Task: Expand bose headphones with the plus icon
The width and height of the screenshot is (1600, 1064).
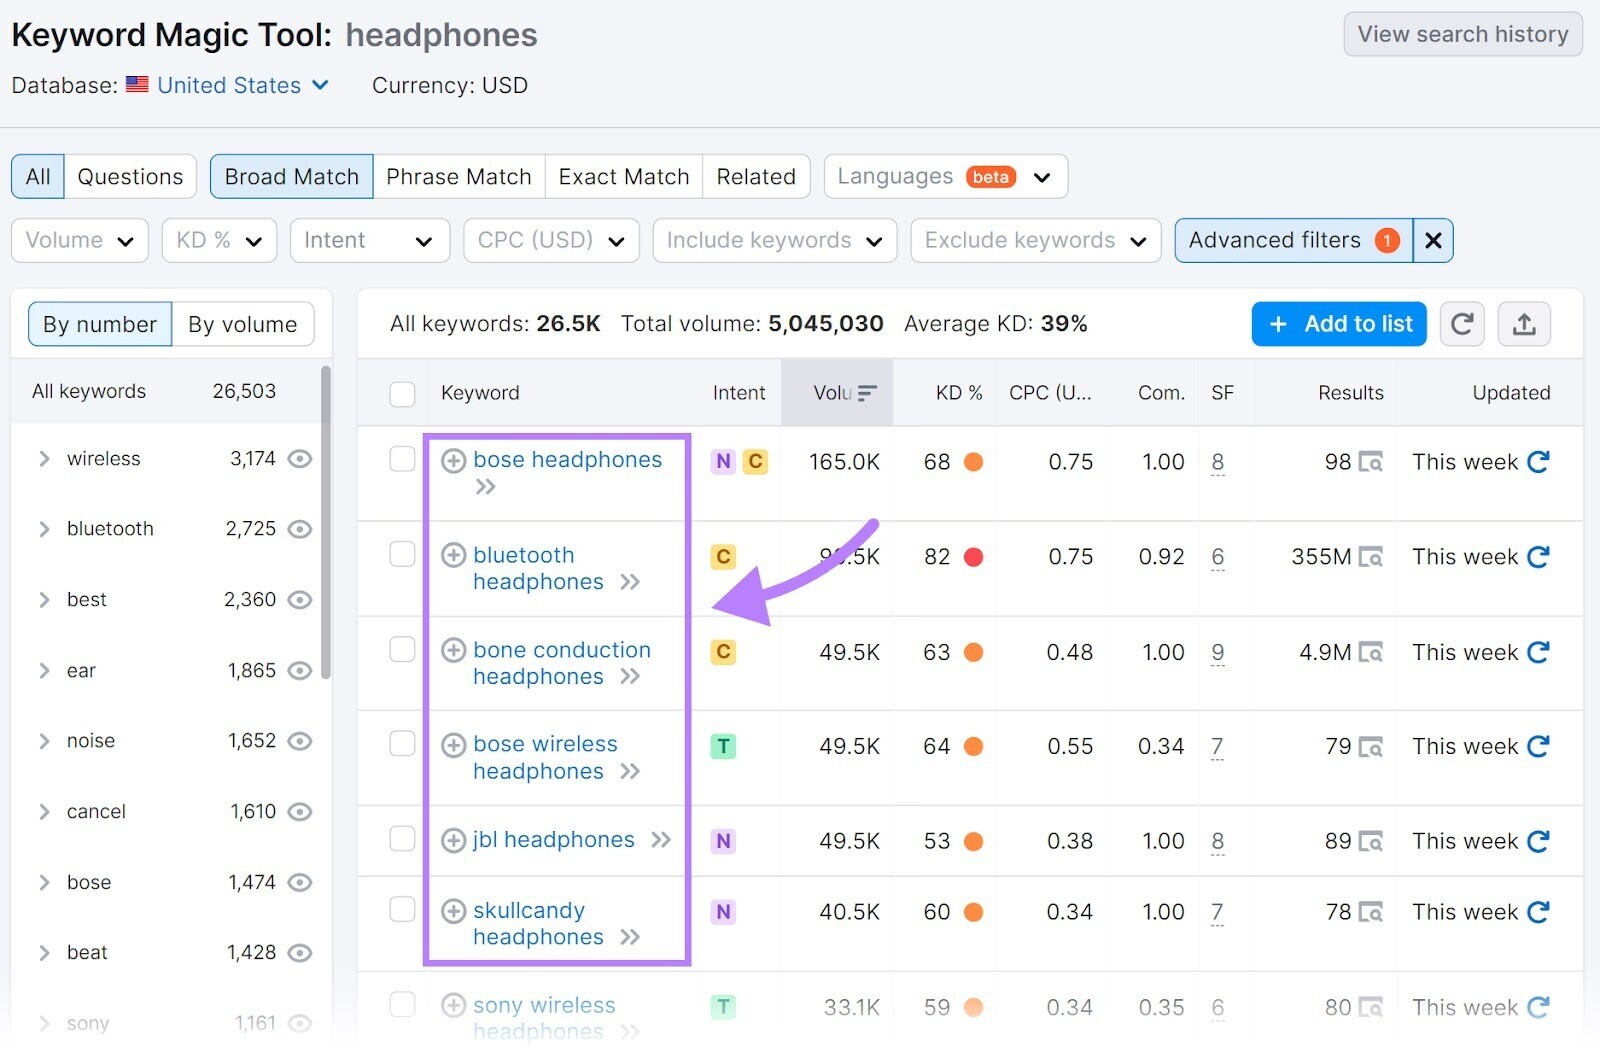Action: 453,460
